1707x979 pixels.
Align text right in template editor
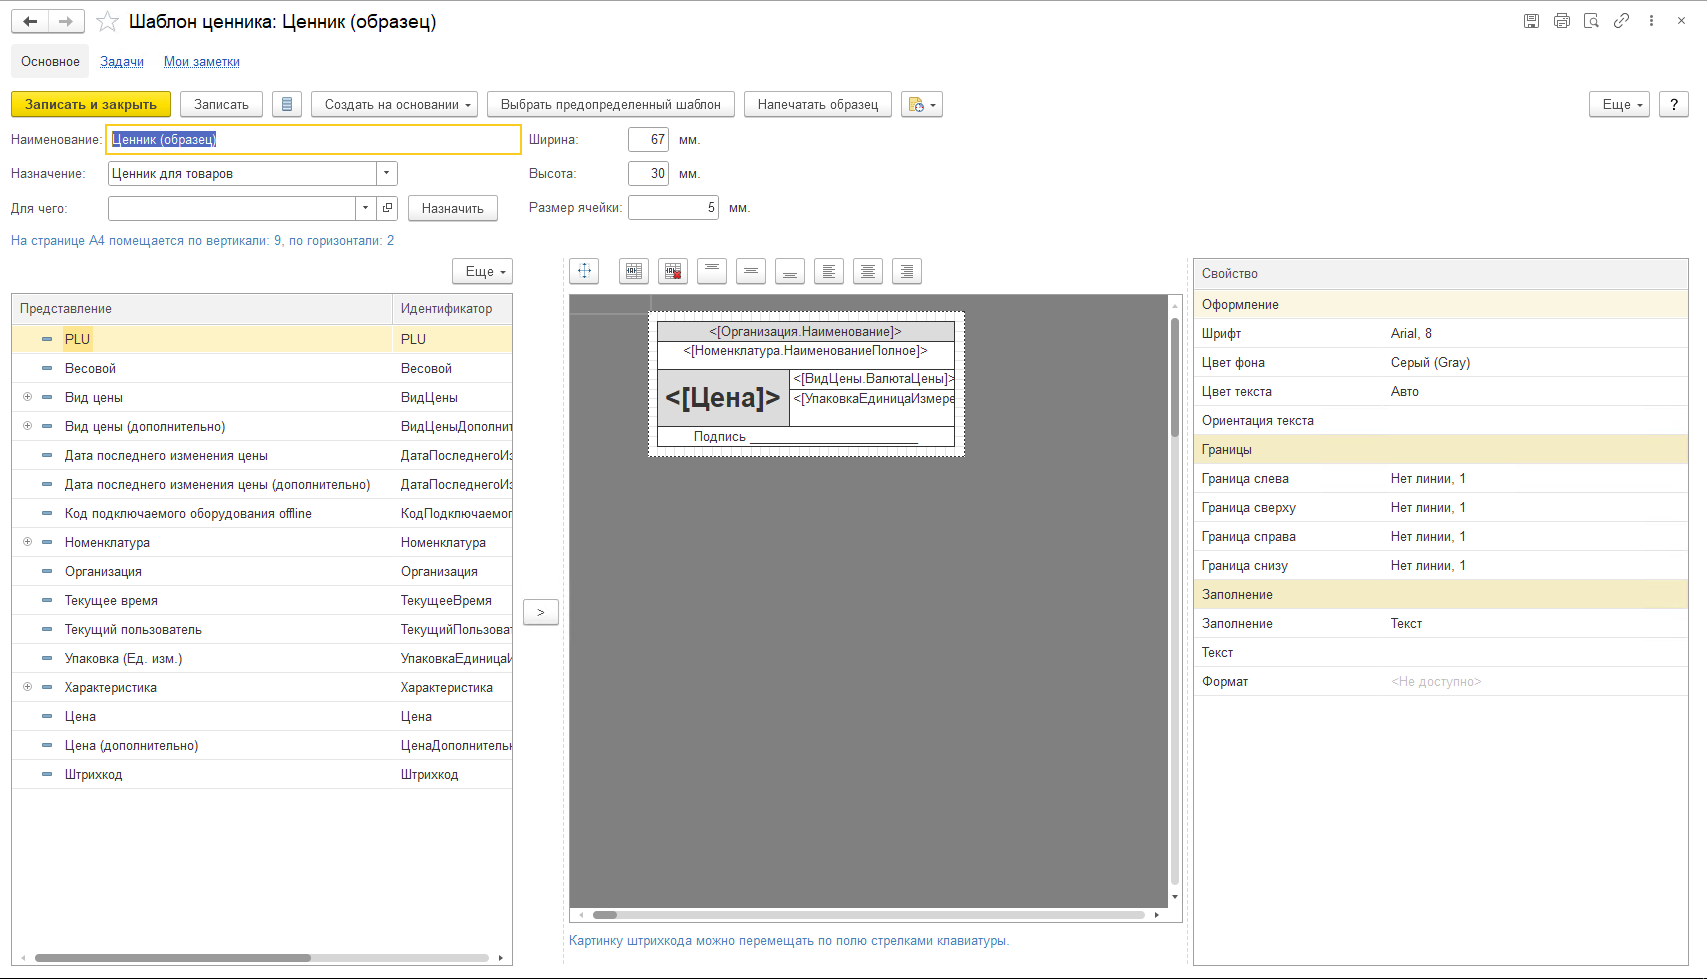(907, 271)
